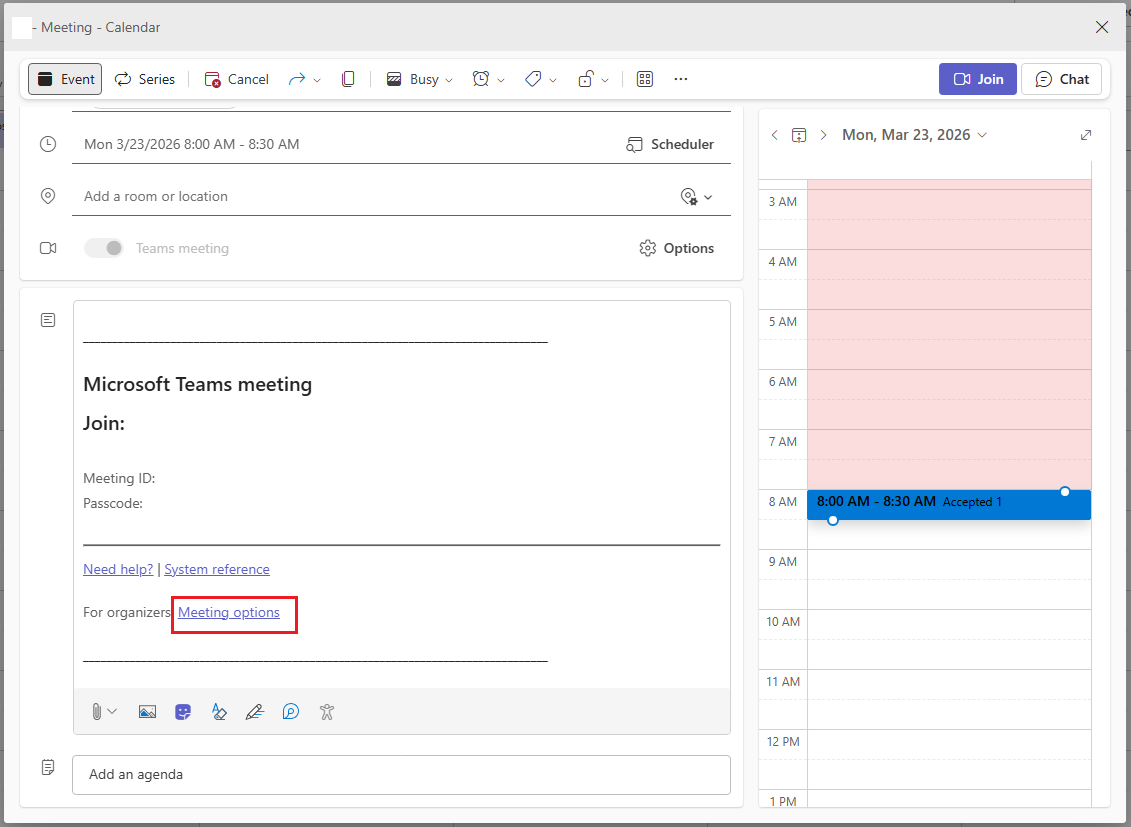The height and width of the screenshot is (827, 1131).
Task: Join the Teams meeting
Action: (977, 79)
